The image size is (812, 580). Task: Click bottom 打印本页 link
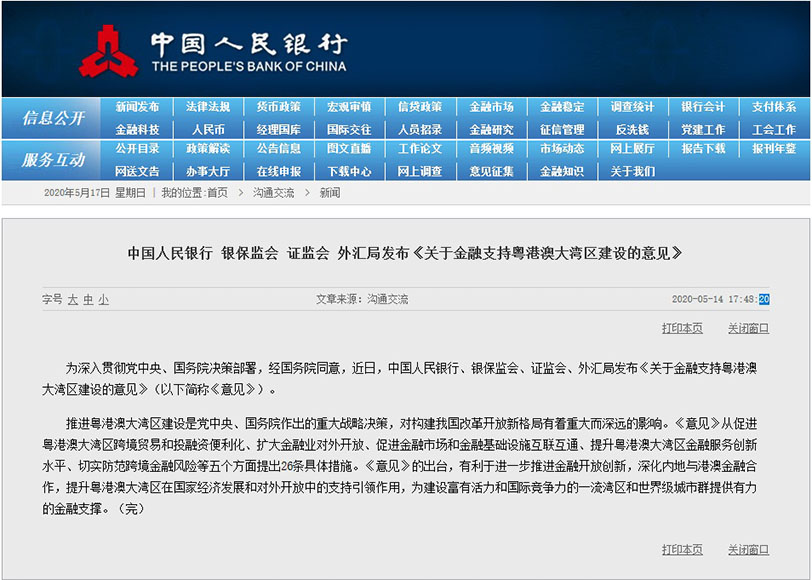tap(682, 549)
